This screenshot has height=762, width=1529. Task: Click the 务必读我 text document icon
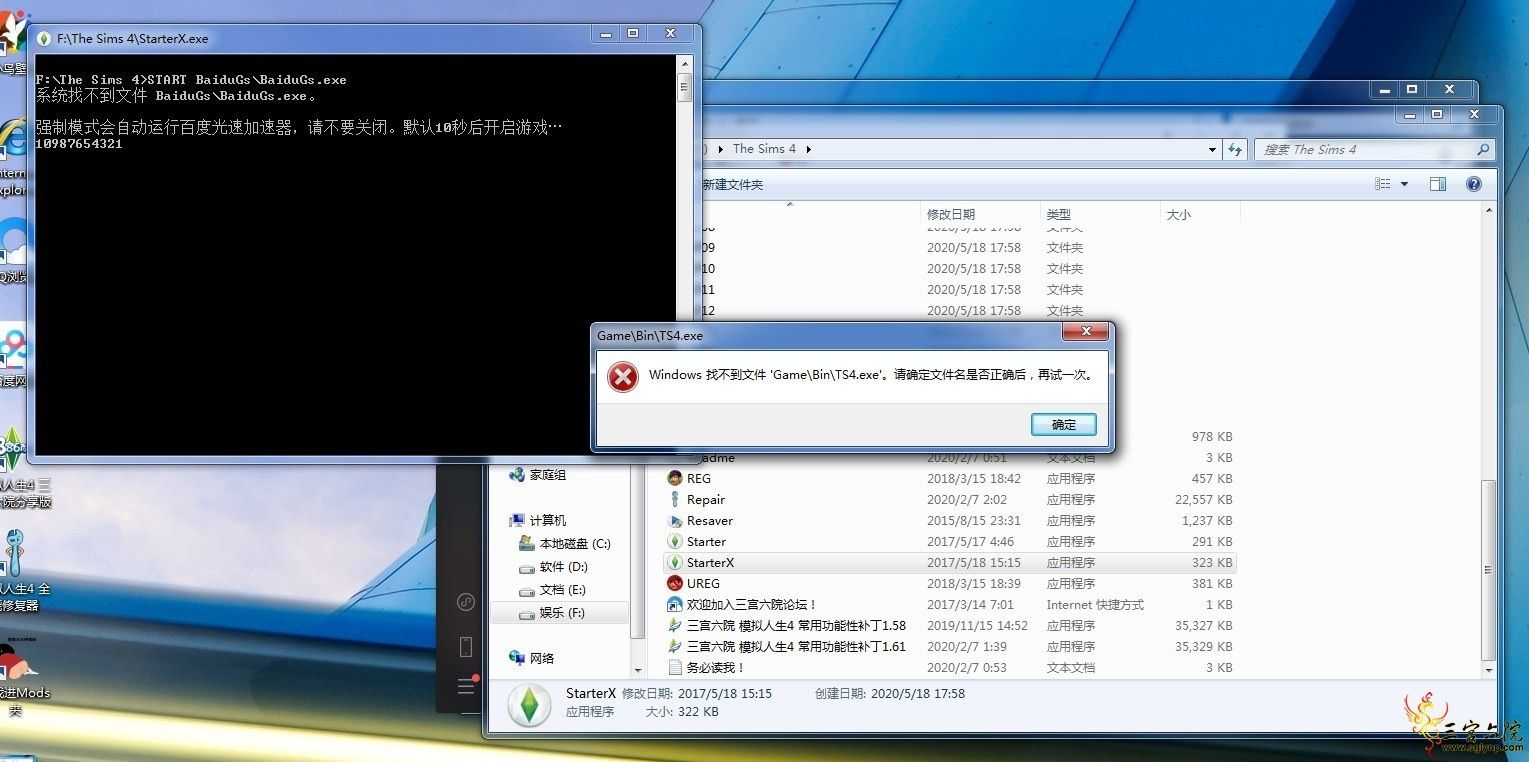point(674,667)
